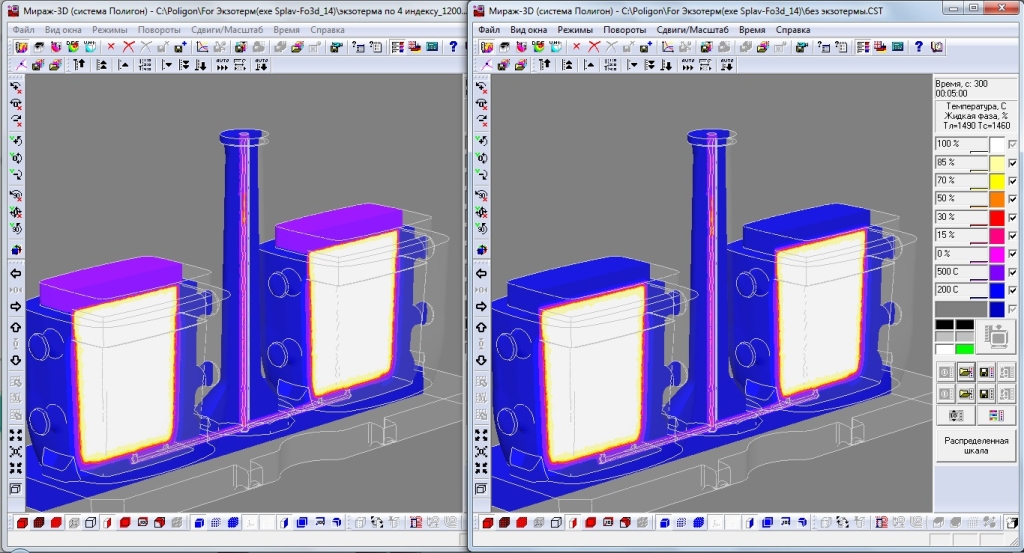Open Справка menu in the right window
The width and height of the screenshot is (1024, 553).
point(793,30)
